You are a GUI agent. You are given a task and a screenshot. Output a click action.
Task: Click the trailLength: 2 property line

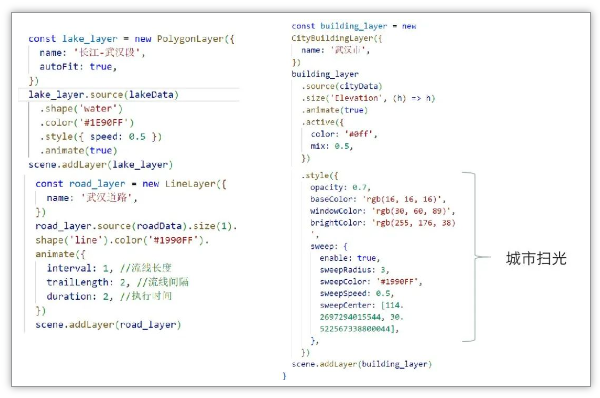(x=117, y=282)
